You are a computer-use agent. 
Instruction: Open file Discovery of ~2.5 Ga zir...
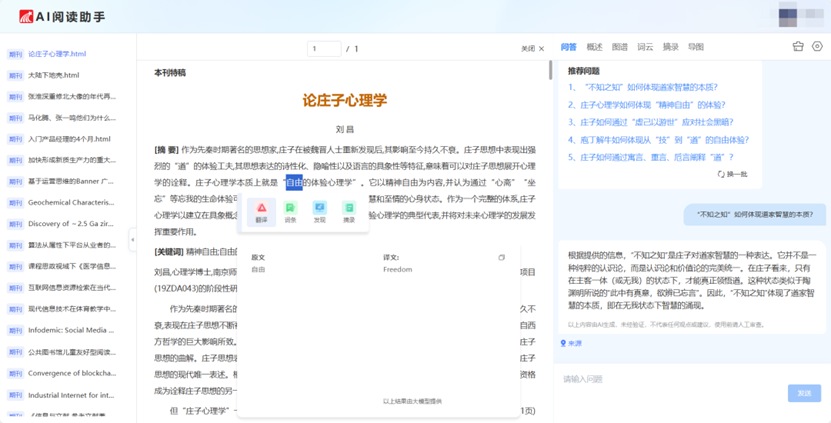point(72,224)
